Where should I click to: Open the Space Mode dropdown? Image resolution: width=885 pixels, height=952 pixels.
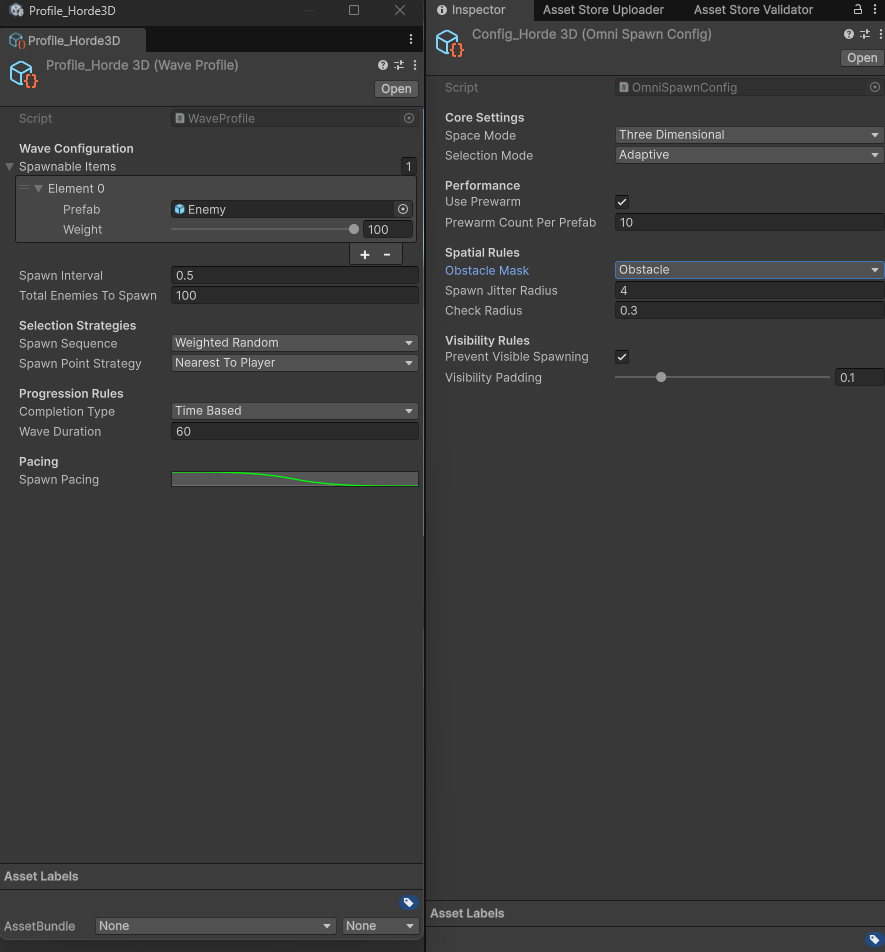[747, 135]
